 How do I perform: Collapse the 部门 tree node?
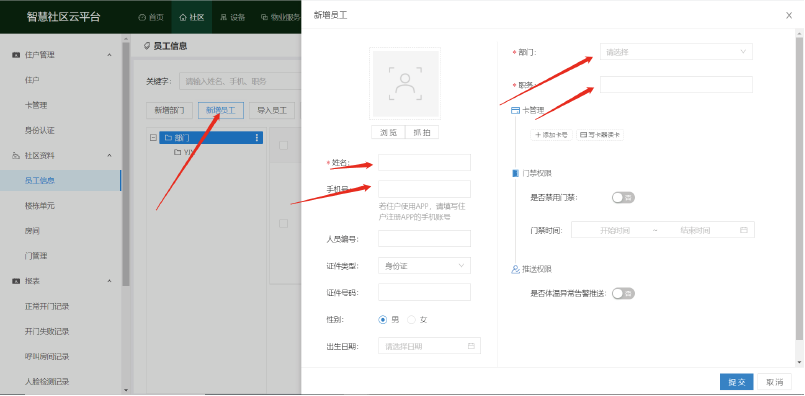(153, 138)
